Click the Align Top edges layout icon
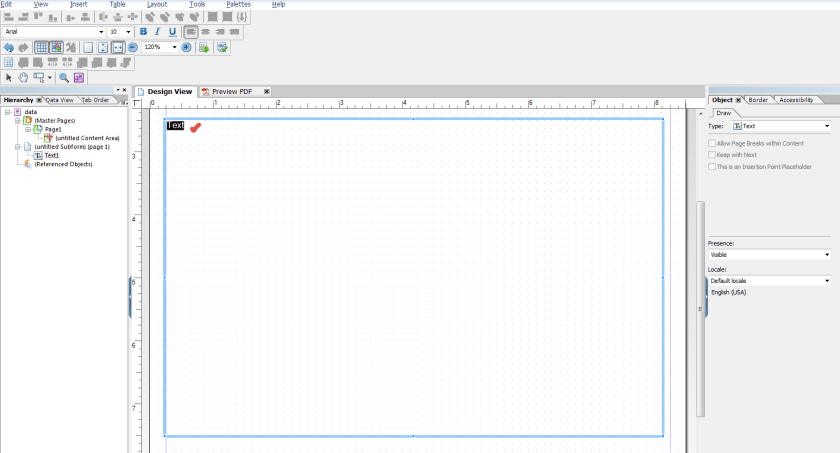This screenshot has width=840, height=453. 38,17
